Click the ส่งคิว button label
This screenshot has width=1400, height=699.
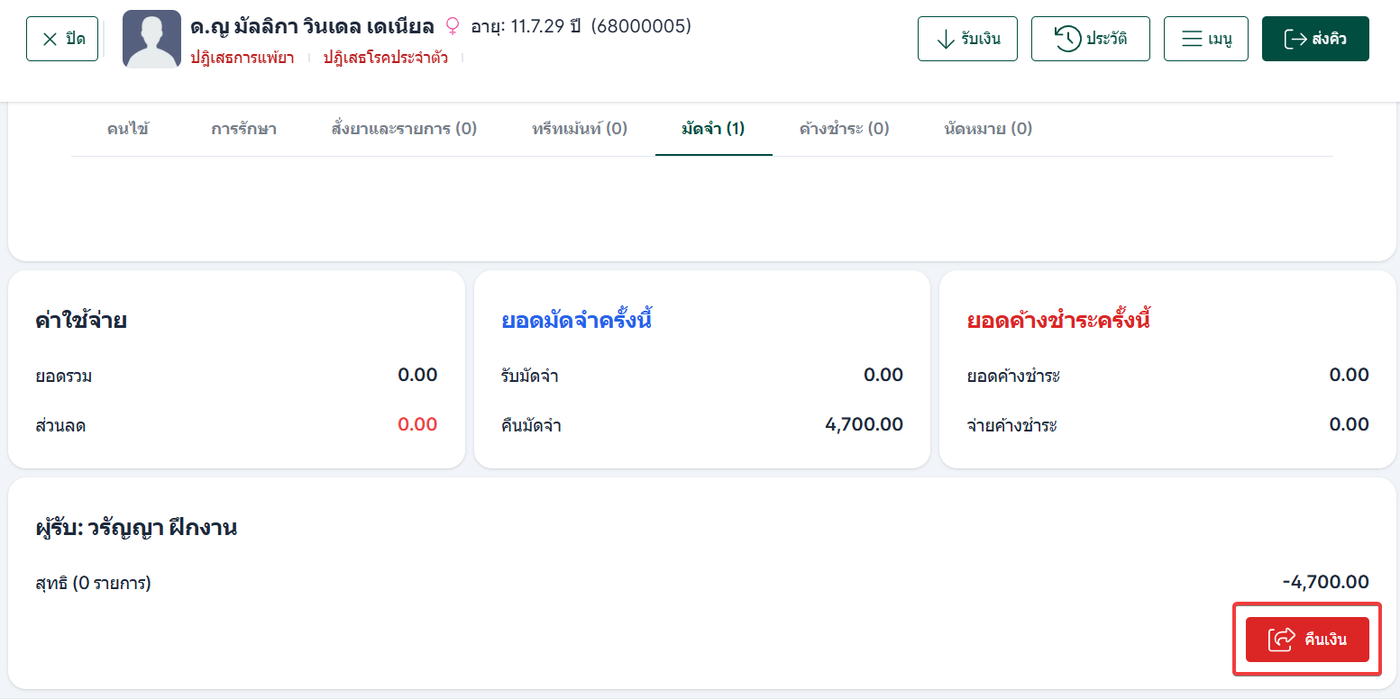[1329, 39]
